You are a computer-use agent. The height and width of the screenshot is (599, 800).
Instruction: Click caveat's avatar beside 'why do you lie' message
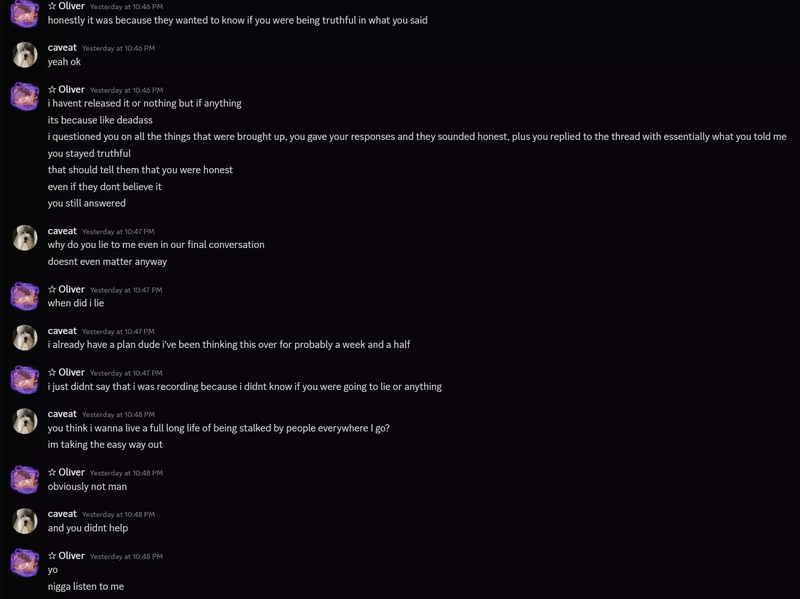click(x=25, y=238)
